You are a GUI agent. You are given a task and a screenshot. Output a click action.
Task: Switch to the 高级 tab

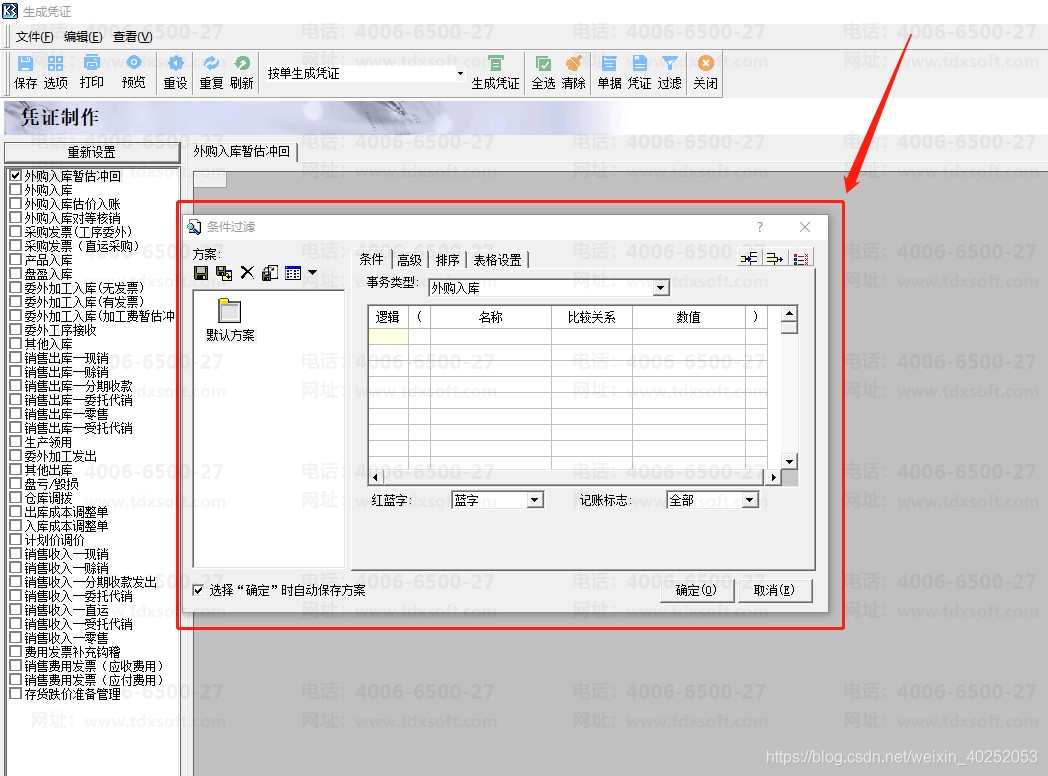tap(409, 260)
